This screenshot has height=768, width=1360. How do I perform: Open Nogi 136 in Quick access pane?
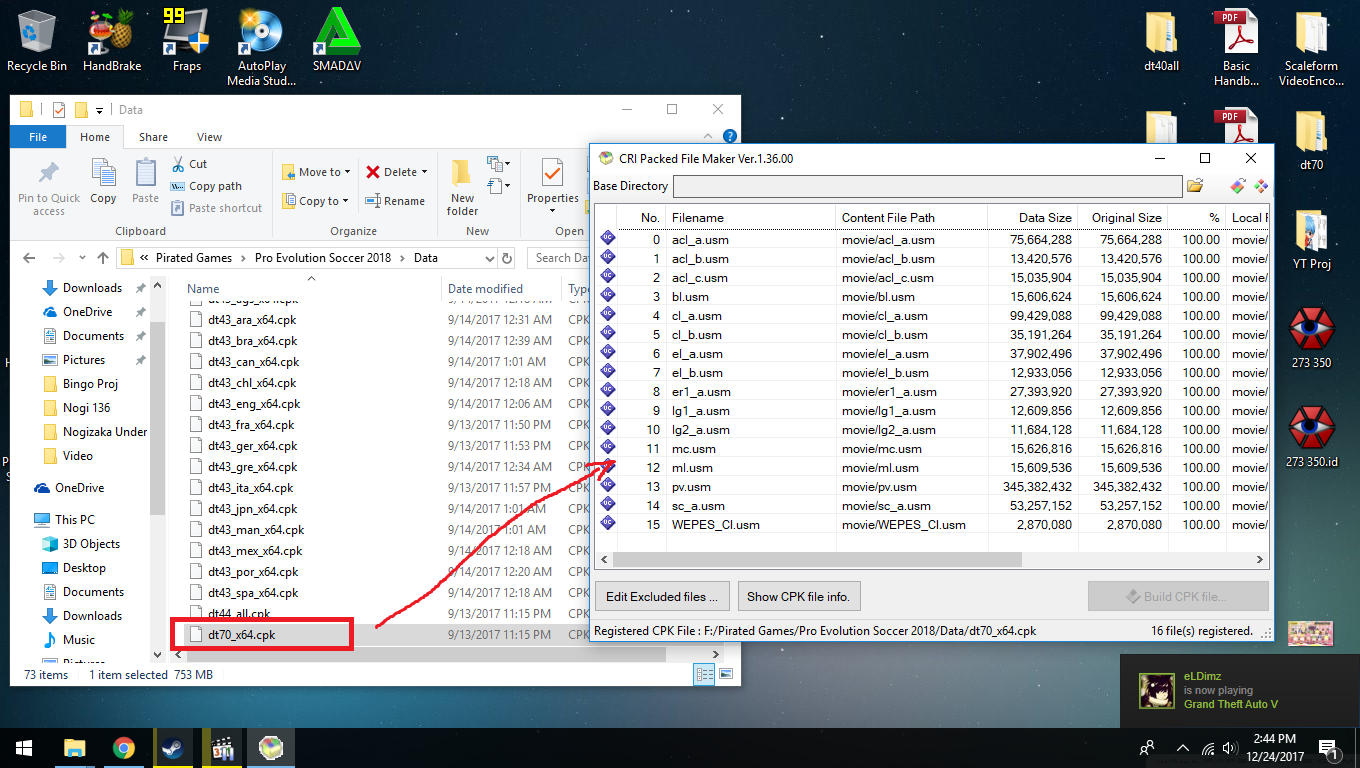click(86, 408)
